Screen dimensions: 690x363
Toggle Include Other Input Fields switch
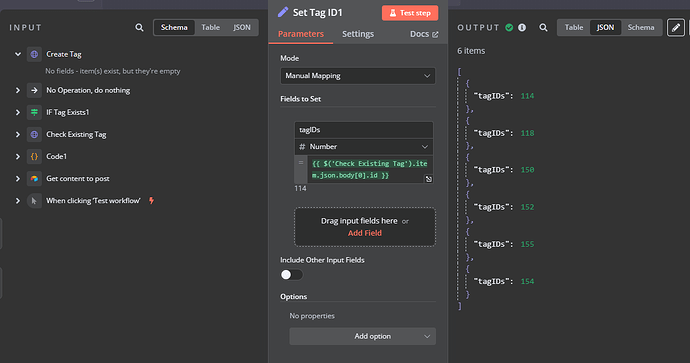pyautogui.click(x=291, y=275)
